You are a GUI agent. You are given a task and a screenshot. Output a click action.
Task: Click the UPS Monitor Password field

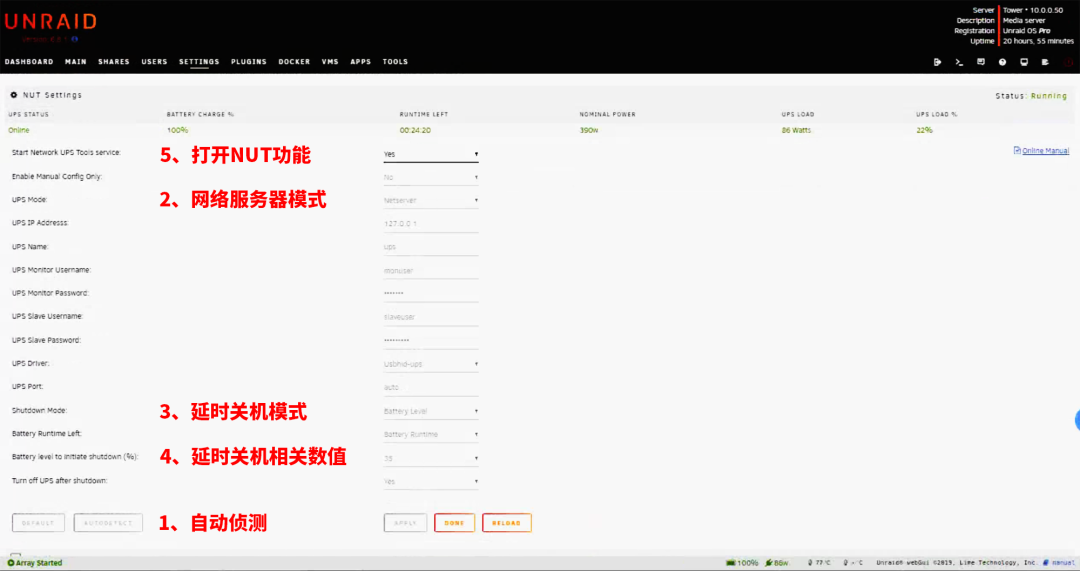coord(431,294)
